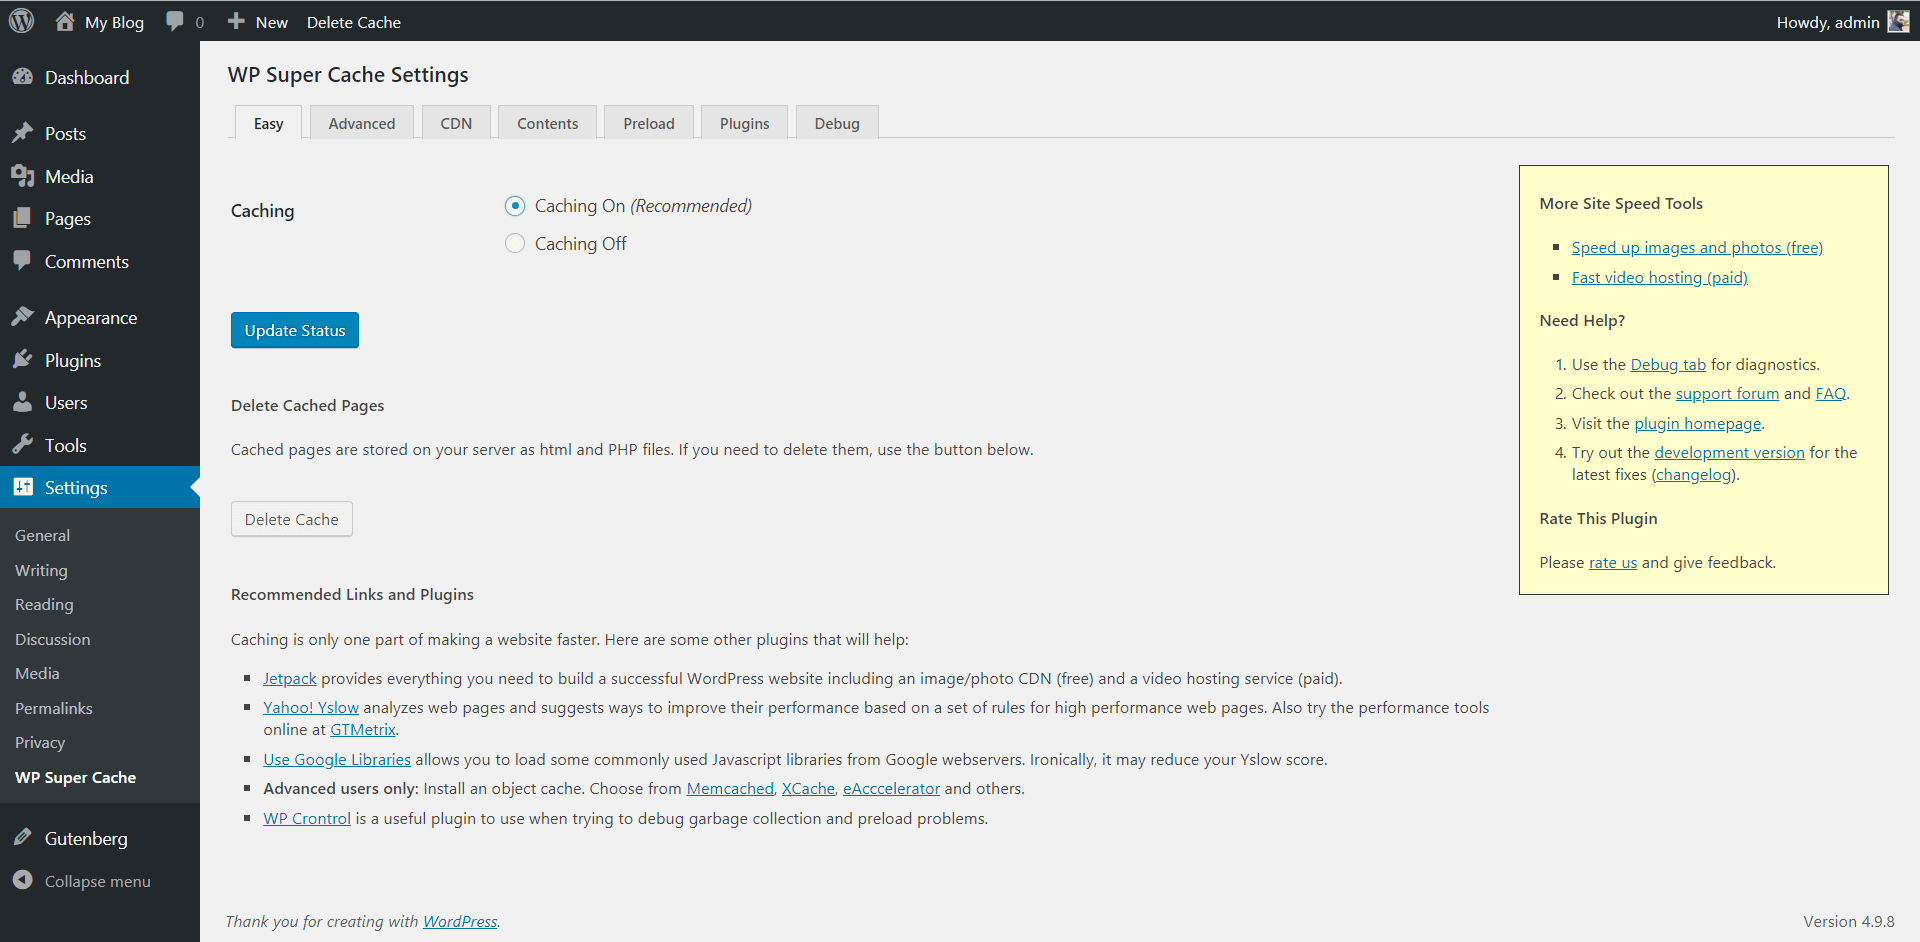Click the Plugins plug icon

23,360
